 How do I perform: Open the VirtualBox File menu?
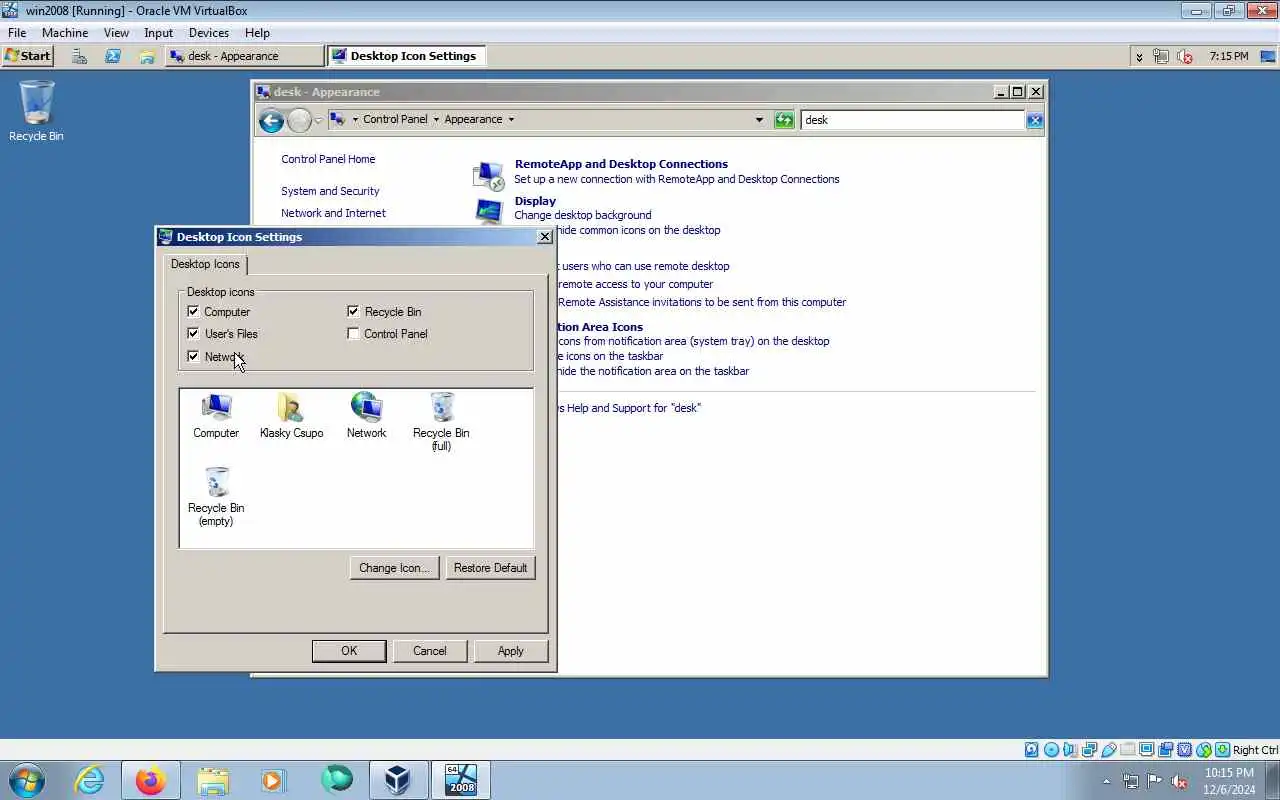(x=16, y=33)
